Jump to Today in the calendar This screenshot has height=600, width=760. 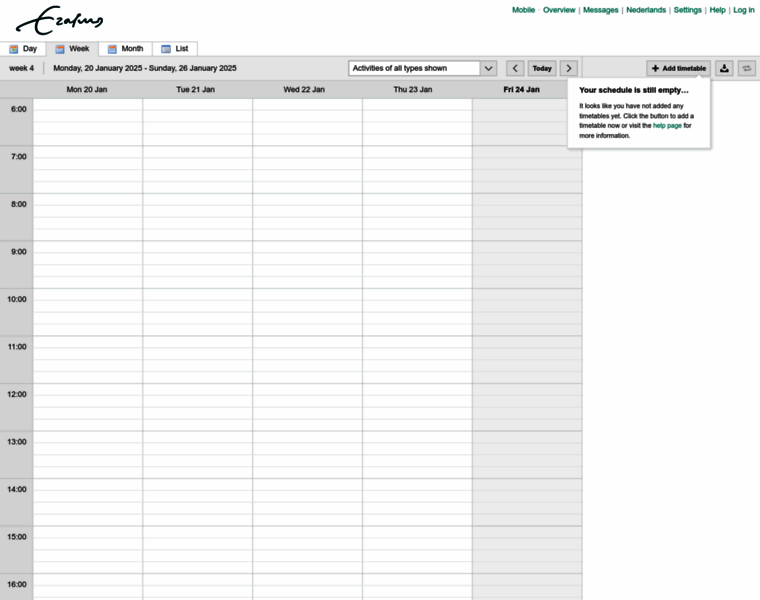[542, 68]
